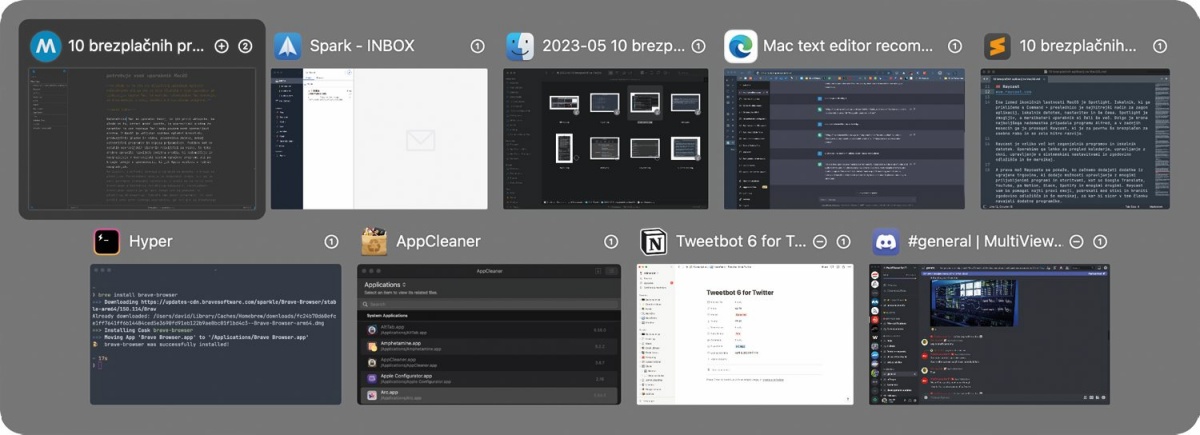
Task: Click the 'Spark - INBOX' window title
Action: 362,46
